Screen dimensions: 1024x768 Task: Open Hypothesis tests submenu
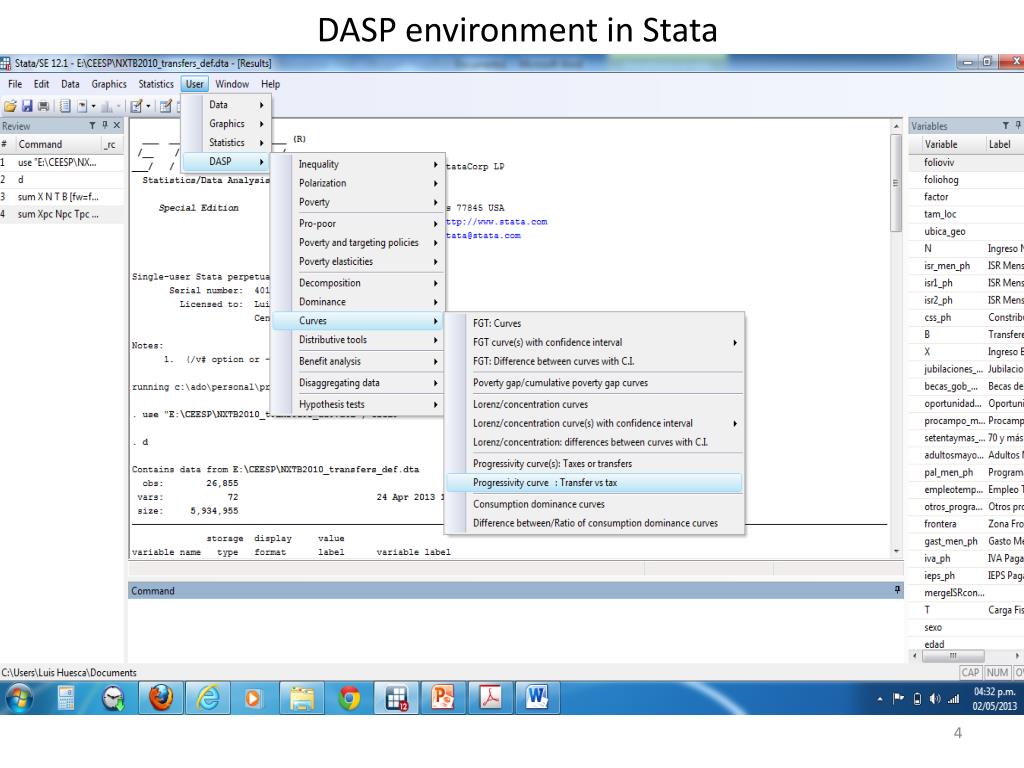(358, 404)
